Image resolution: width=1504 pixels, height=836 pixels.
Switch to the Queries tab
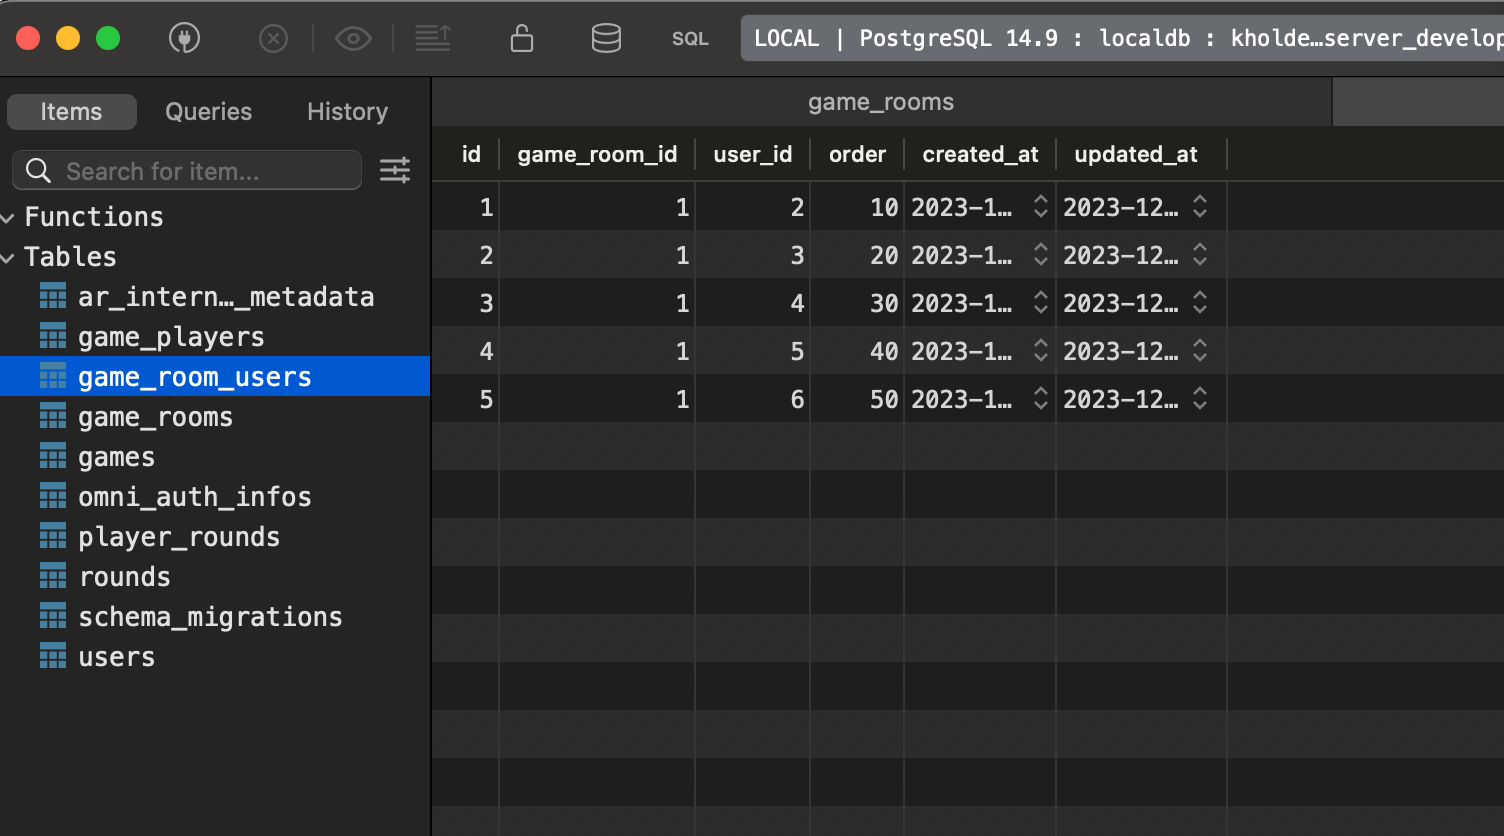[208, 112]
